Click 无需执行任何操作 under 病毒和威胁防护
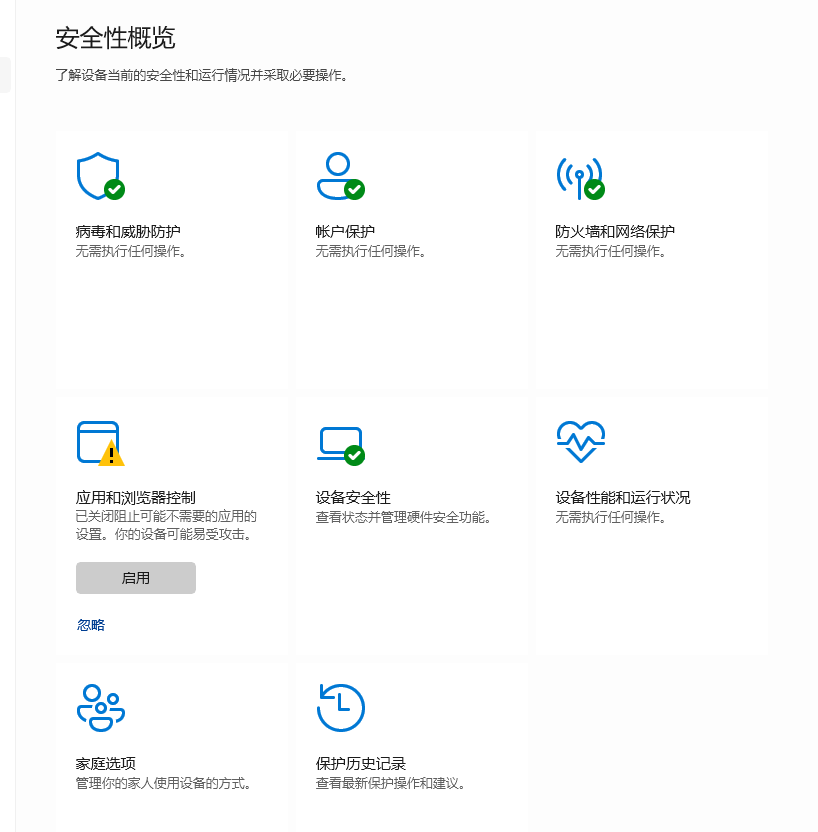Viewport: 818px width, 832px height. pyautogui.click(x=131, y=251)
